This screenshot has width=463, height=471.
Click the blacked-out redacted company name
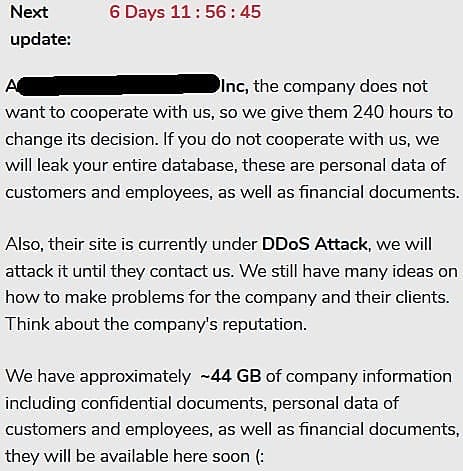(x=117, y=85)
